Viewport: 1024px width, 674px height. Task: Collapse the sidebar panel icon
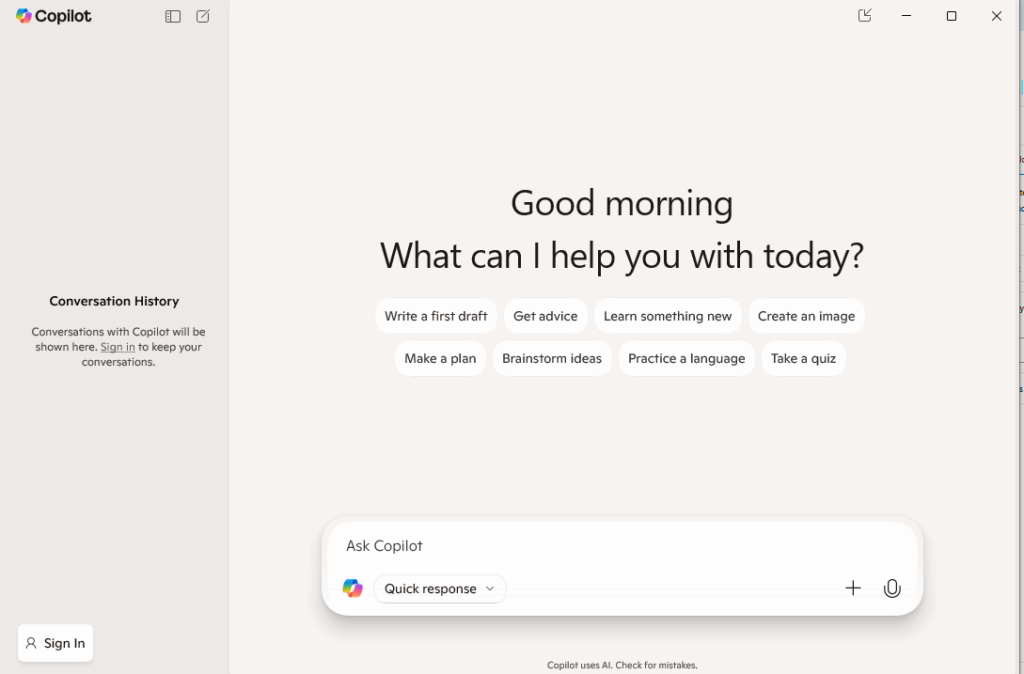[x=173, y=16]
